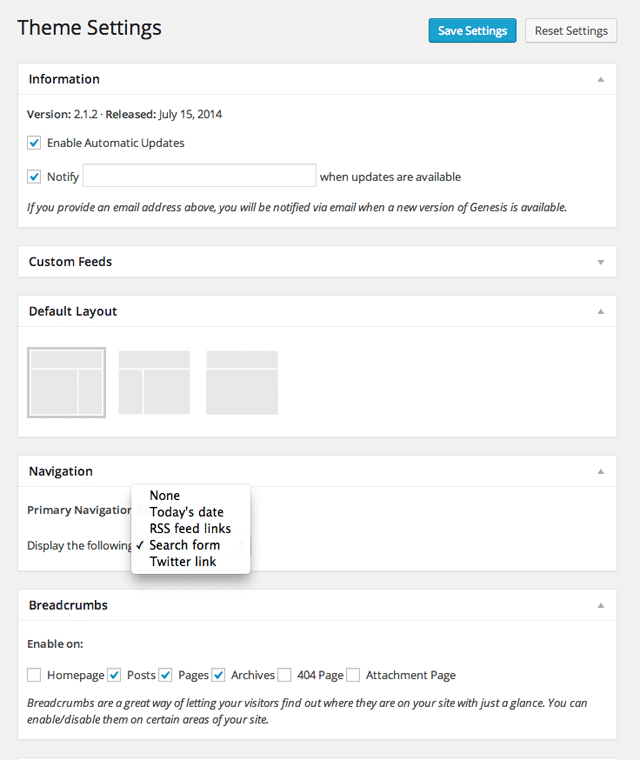Enable breadcrumbs on 404 Page
Viewport: 640px width, 760px height.
click(285, 675)
